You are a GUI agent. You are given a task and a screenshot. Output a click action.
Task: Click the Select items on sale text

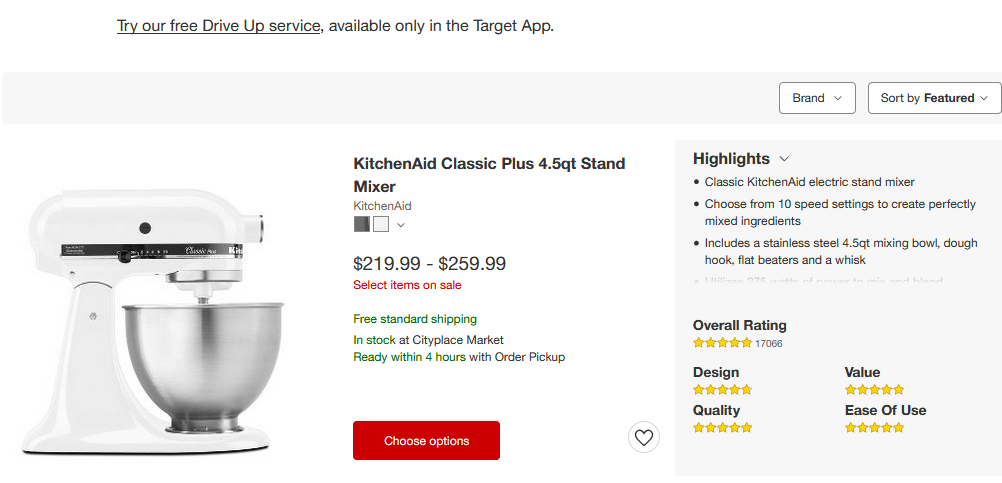click(407, 285)
